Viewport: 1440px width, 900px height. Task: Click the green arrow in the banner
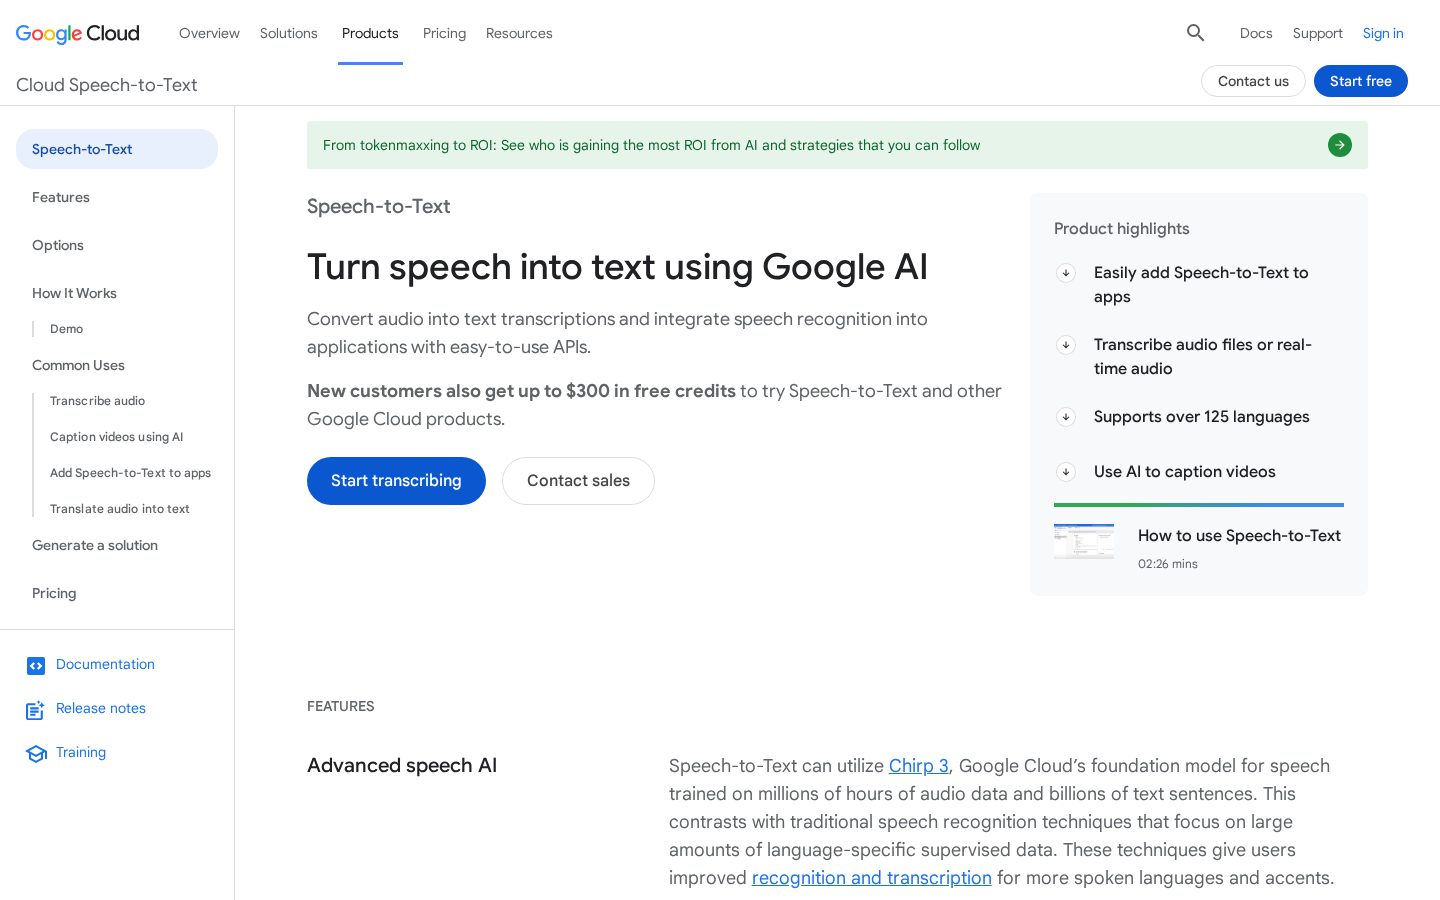[x=1339, y=145]
